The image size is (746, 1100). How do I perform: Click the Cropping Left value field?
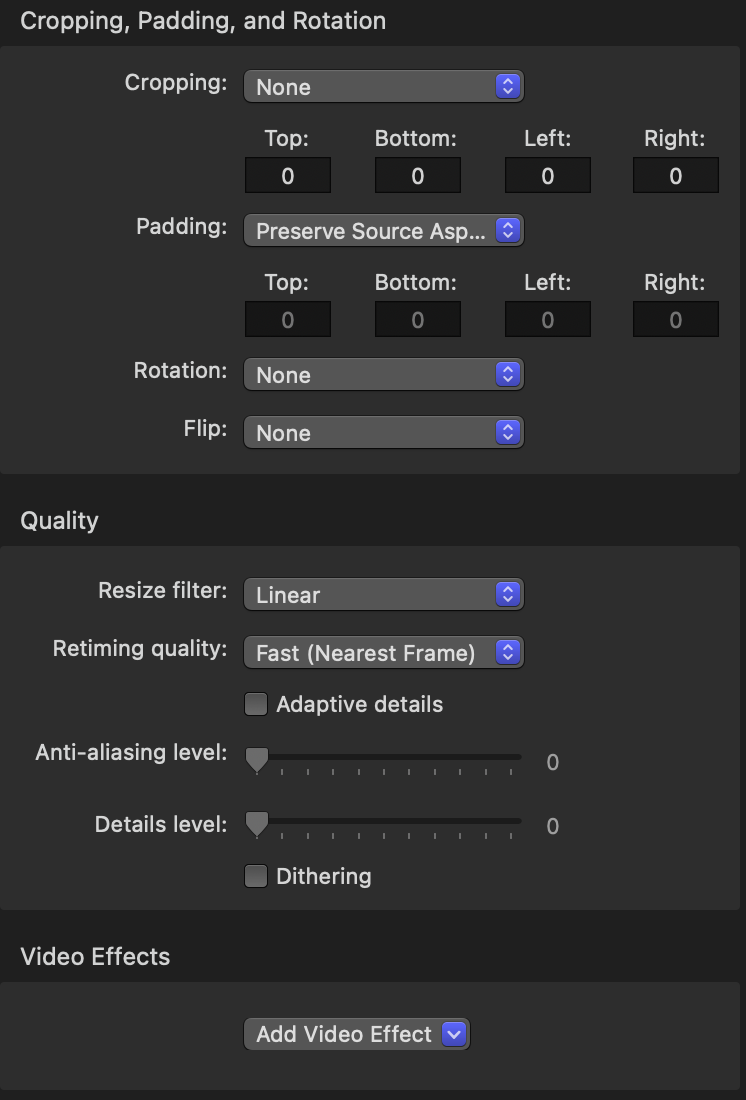click(x=547, y=177)
